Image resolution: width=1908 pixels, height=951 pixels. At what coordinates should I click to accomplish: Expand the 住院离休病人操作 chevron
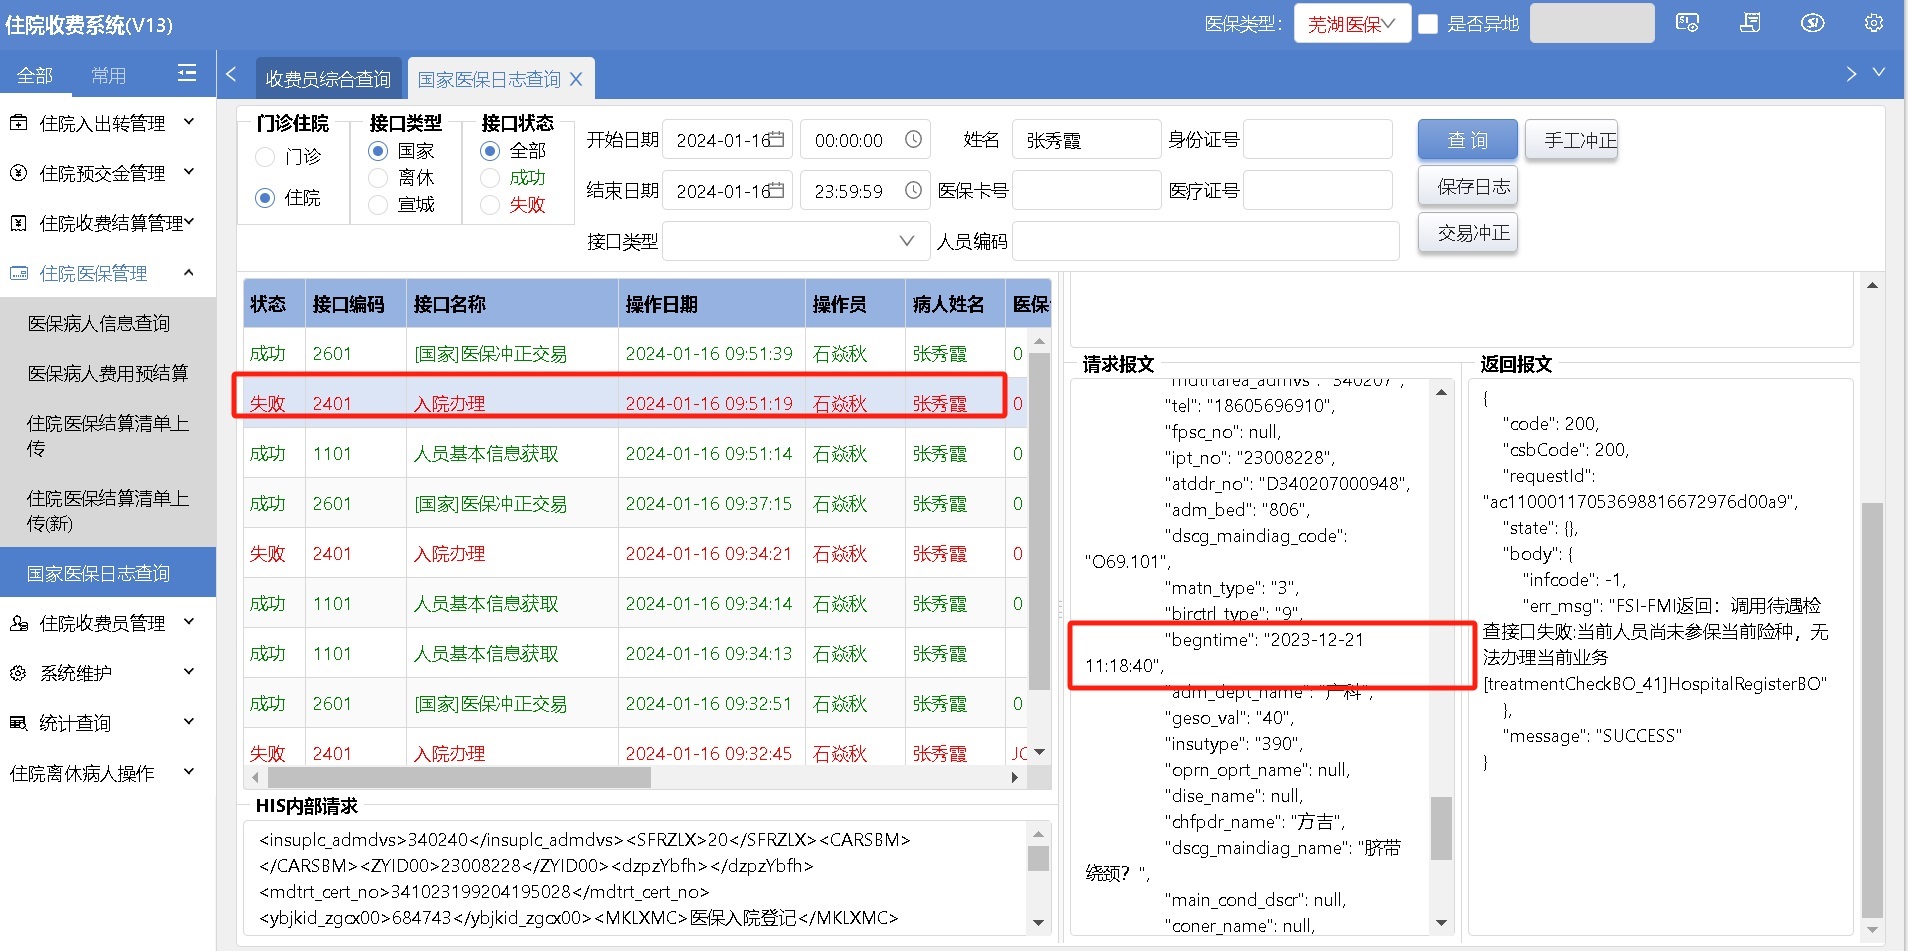pyautogui.click(x=189, y=772)
